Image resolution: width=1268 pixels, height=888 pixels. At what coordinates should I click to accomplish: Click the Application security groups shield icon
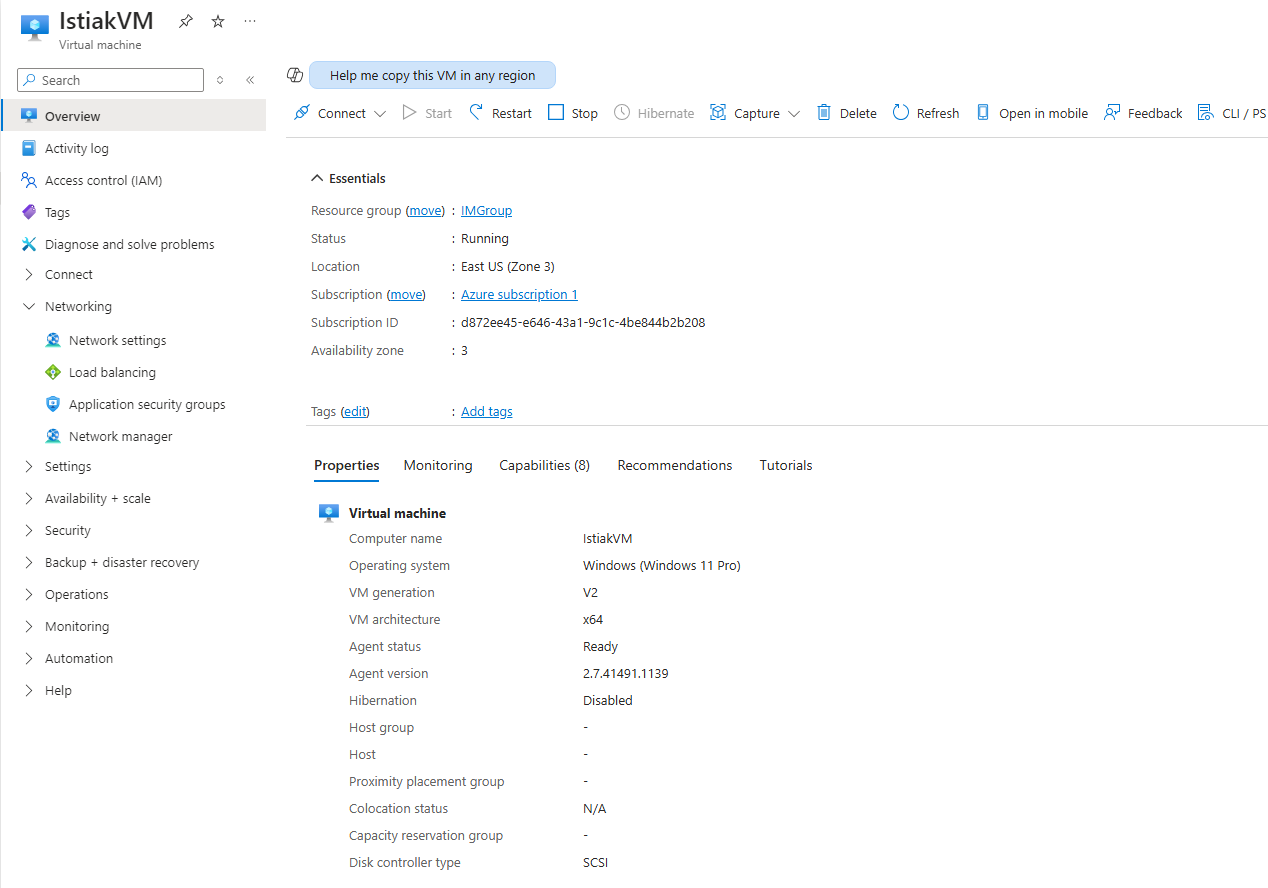pyautogui.click(x=53, y=404)
